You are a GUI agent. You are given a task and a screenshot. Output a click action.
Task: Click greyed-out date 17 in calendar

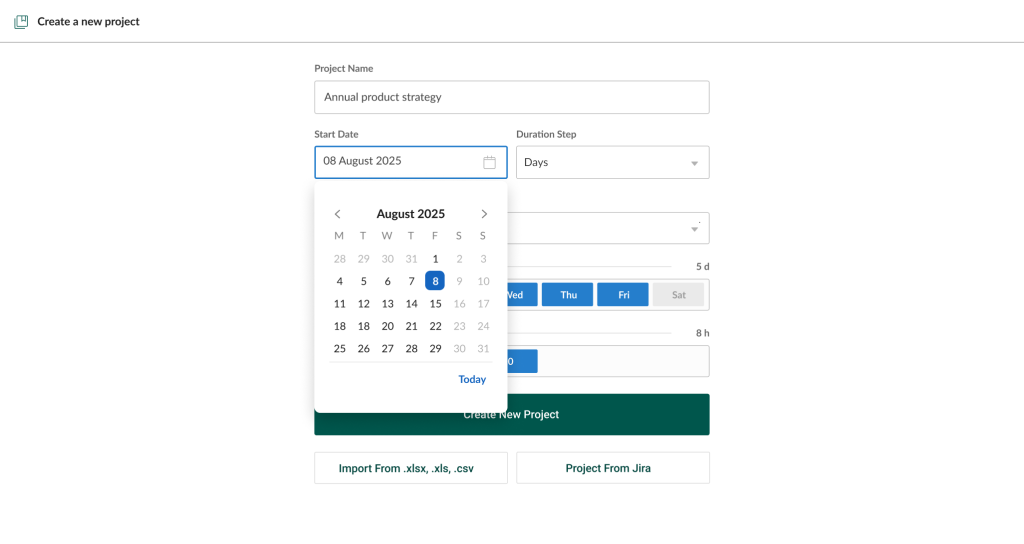483,304
